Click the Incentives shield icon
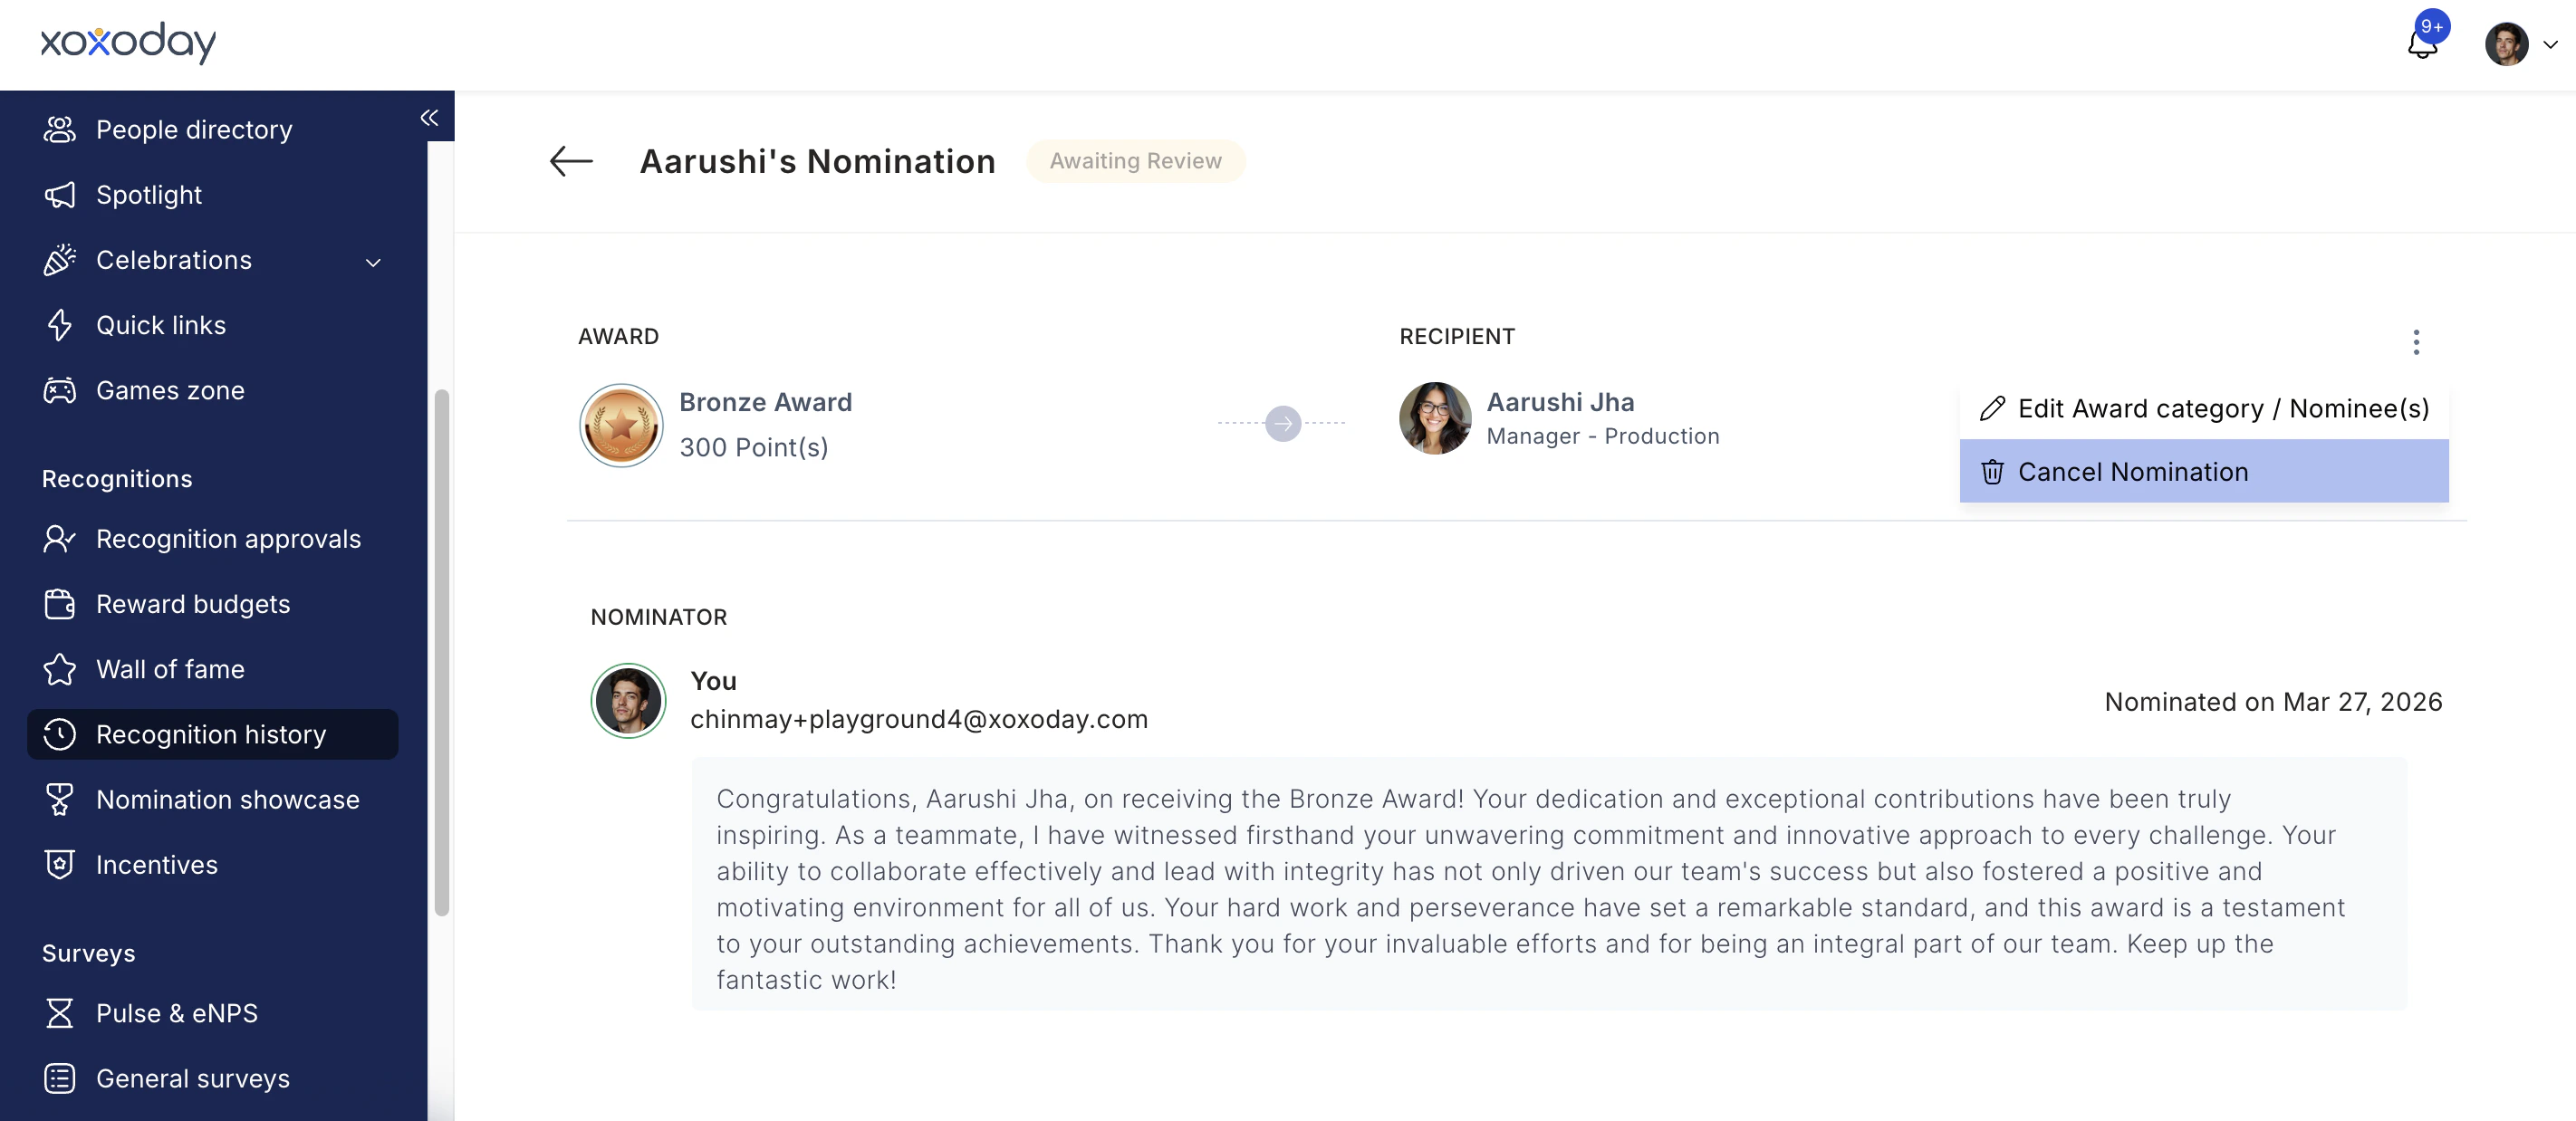 tap(60, 865)
